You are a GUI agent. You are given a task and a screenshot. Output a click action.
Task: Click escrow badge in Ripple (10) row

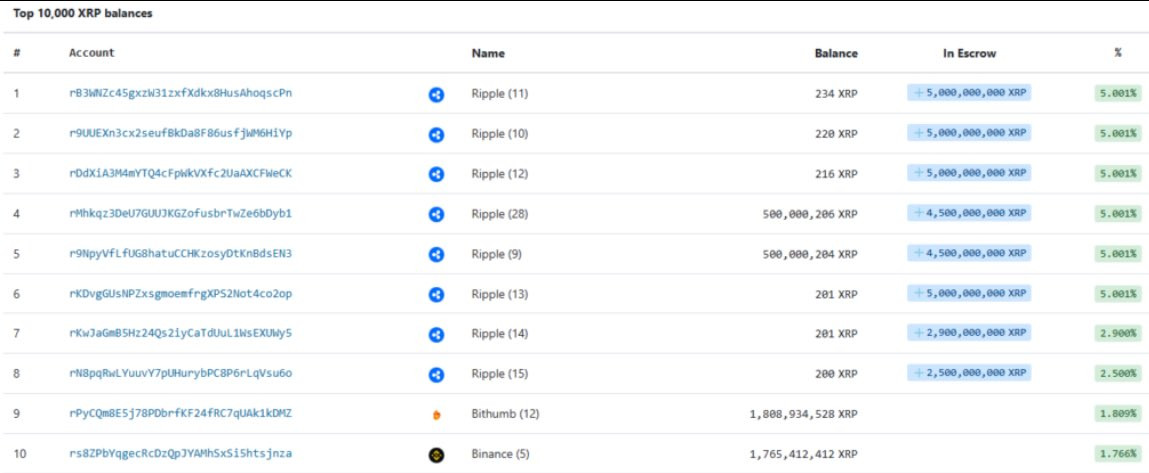pos(969,133)
